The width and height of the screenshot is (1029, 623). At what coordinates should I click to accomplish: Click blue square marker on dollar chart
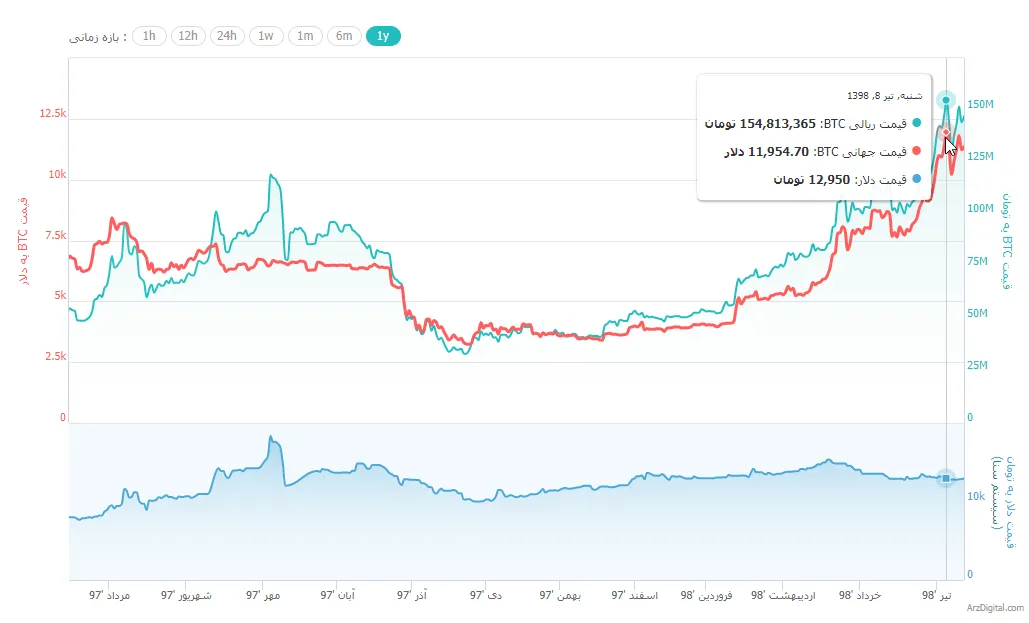(x=946, y=479)
